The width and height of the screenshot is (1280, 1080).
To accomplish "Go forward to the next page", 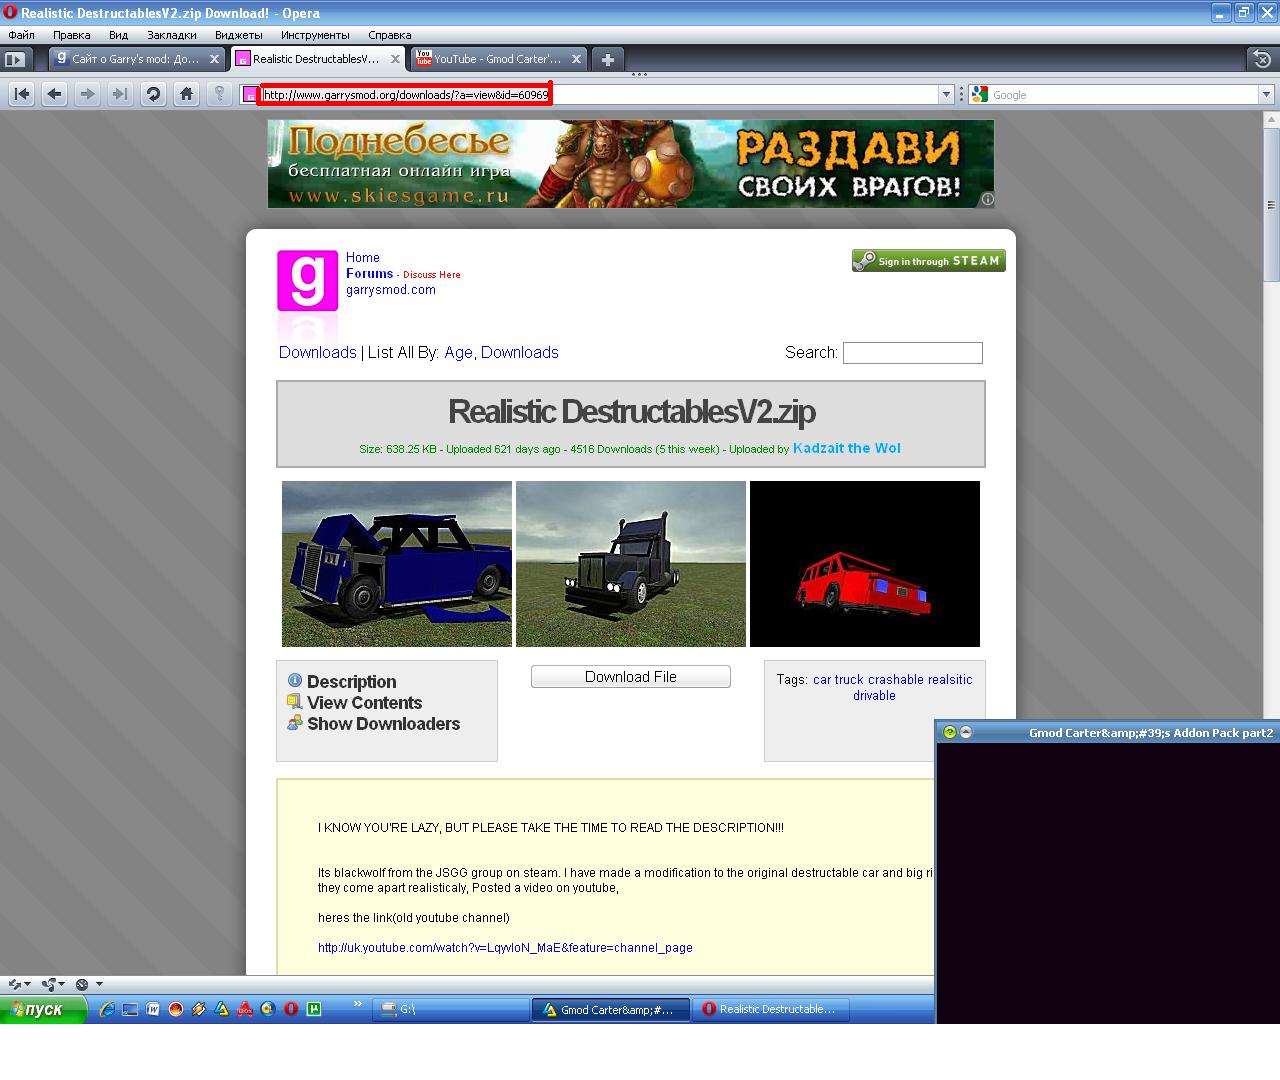I will [x=88, y=94].
